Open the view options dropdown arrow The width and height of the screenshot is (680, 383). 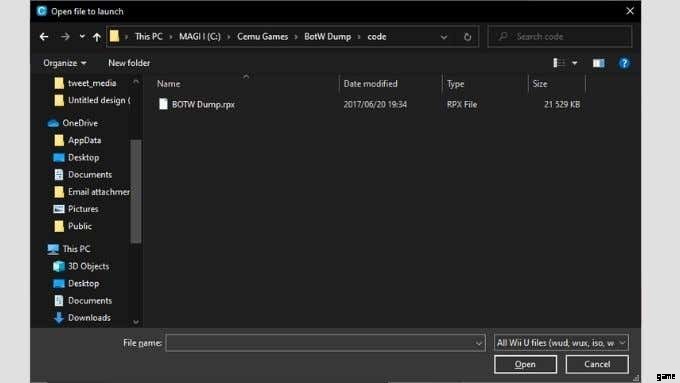tap(575, 63)
